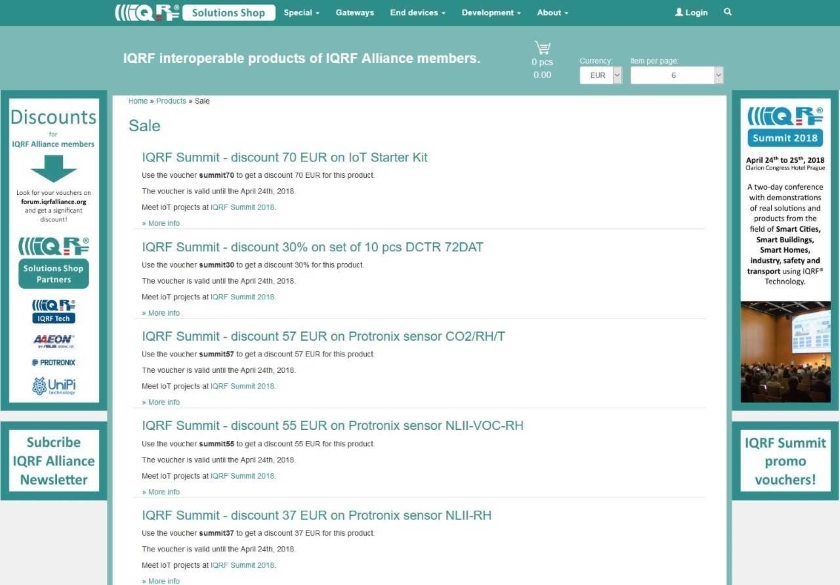Open Protronix sensor CO2/RH/T discount title
This screenshot has width=840, height=585.
tap(323, 336)
